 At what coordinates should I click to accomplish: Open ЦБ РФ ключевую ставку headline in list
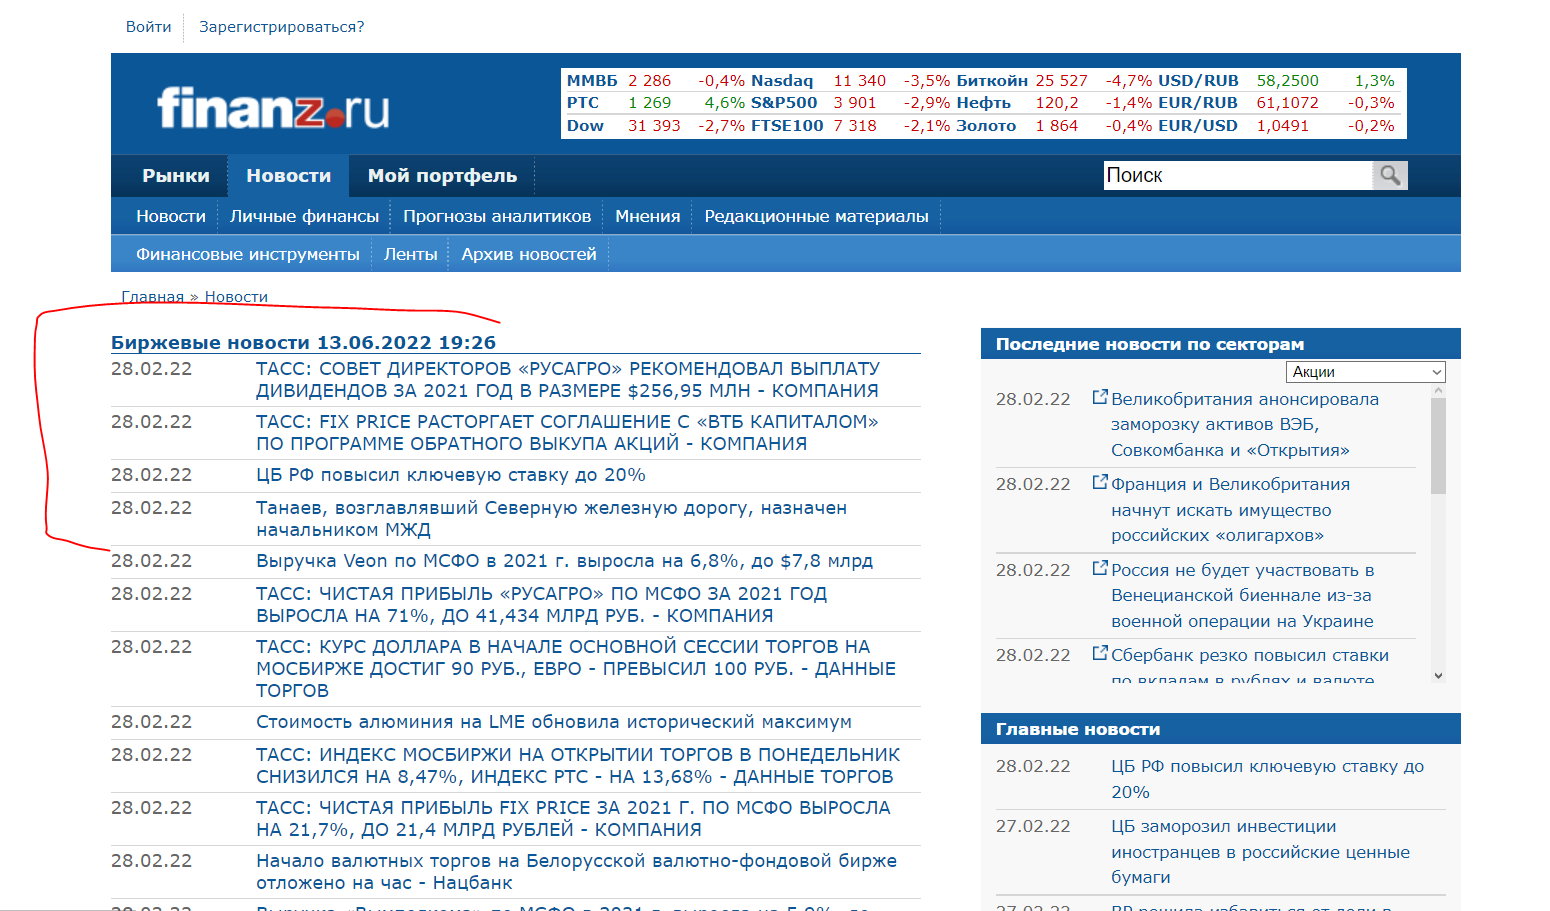pos(451,475)
